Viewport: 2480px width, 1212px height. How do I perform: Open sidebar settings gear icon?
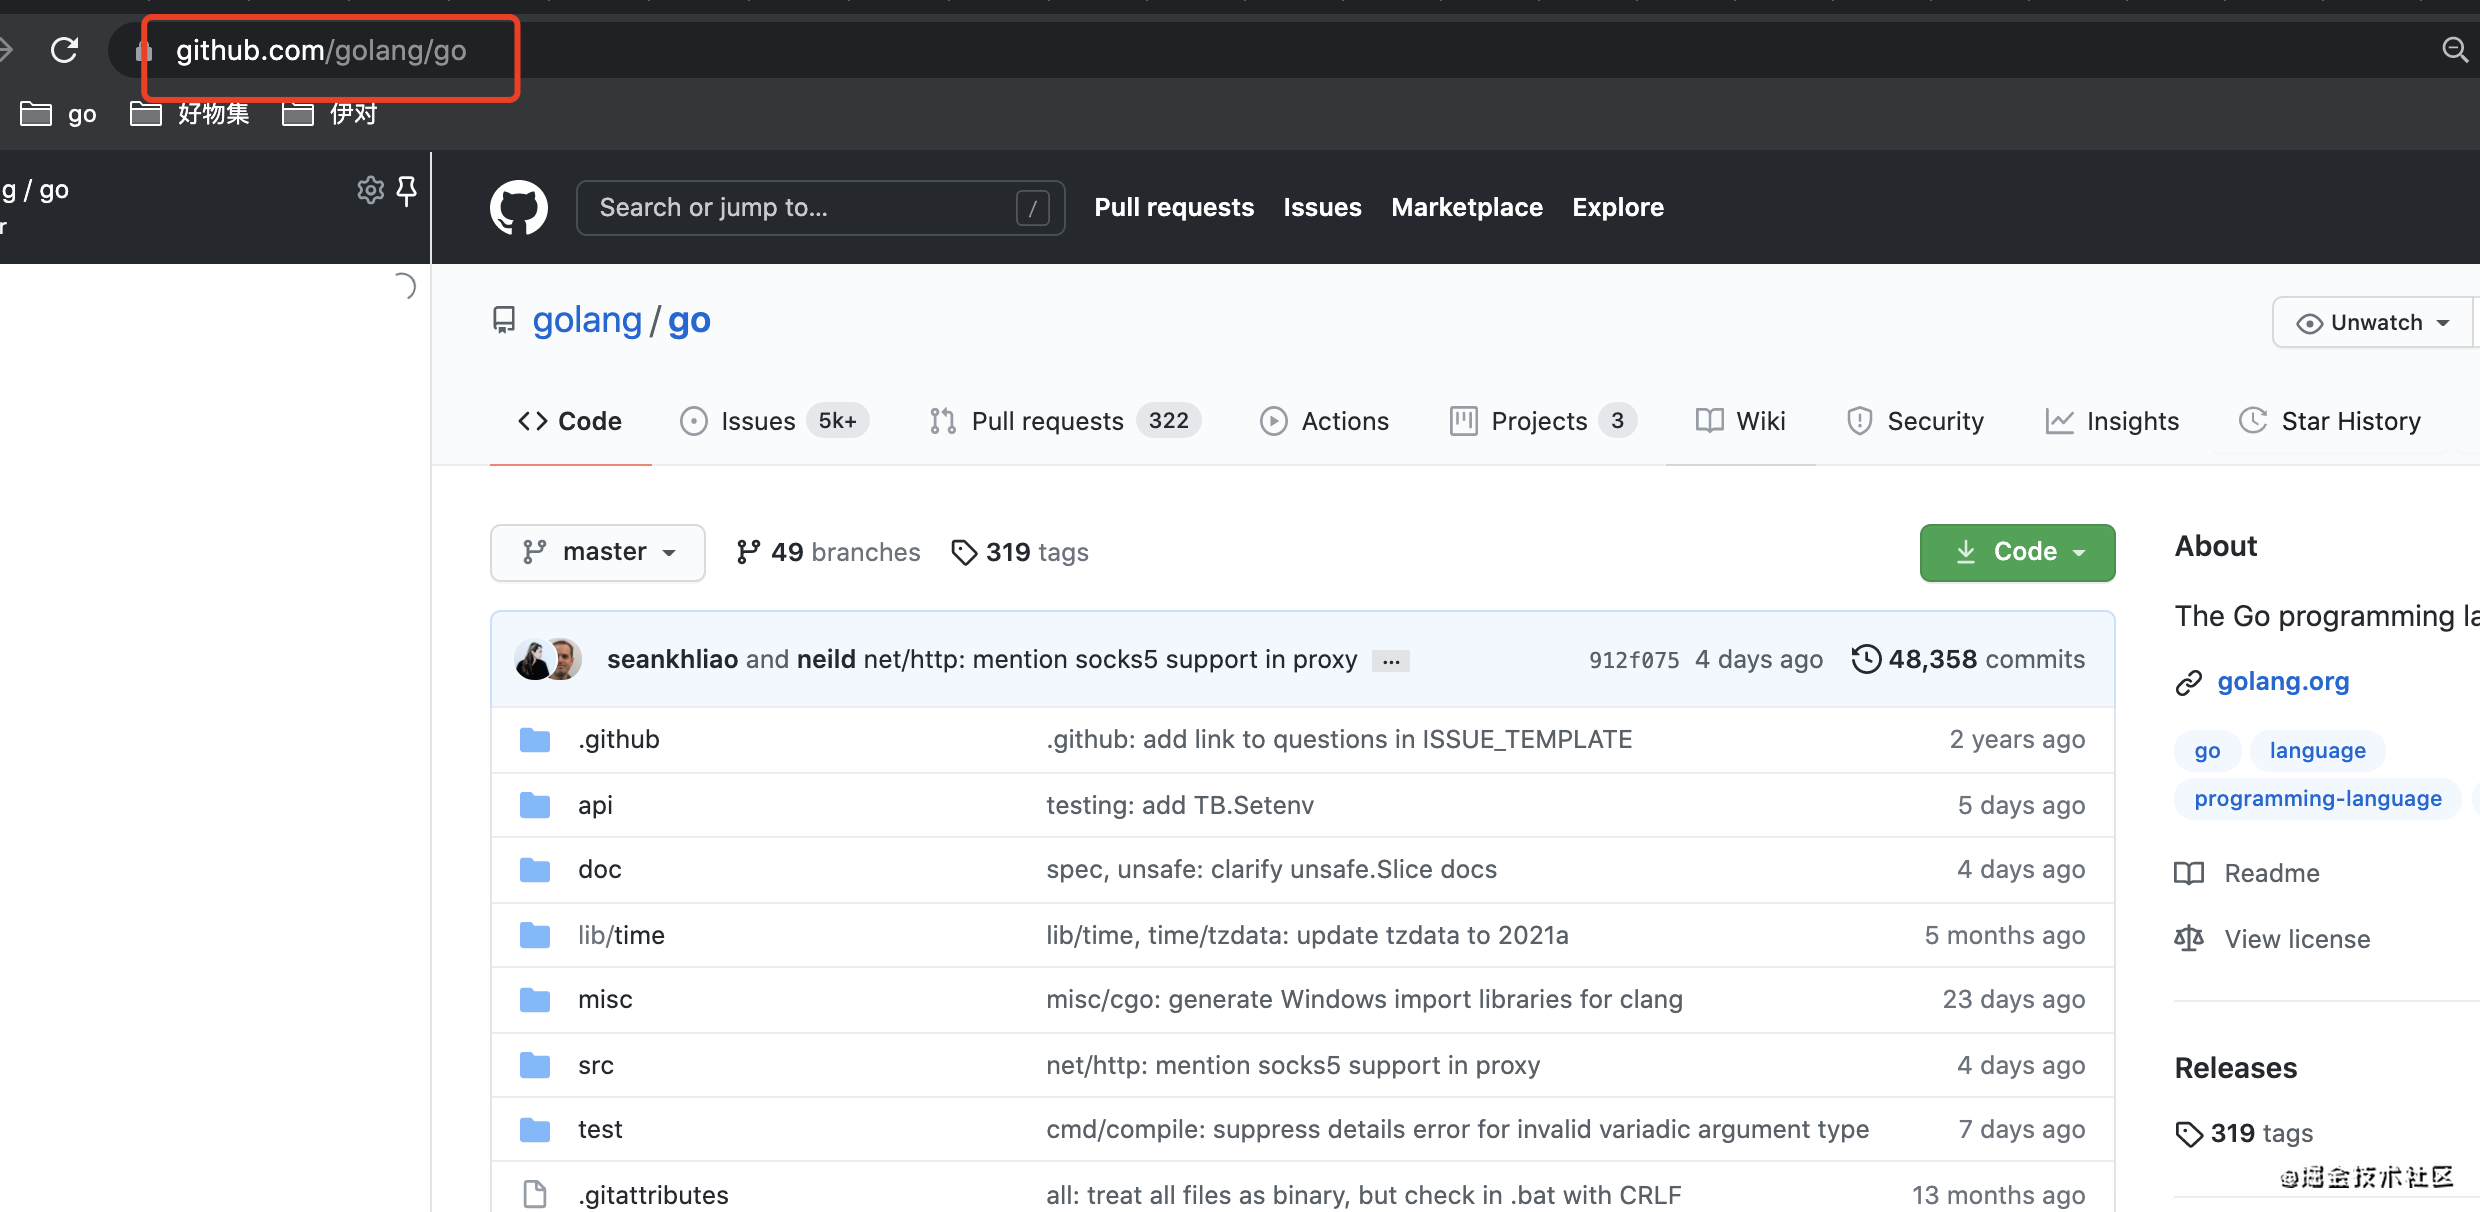pyautogui.click(x=370, y=190)
